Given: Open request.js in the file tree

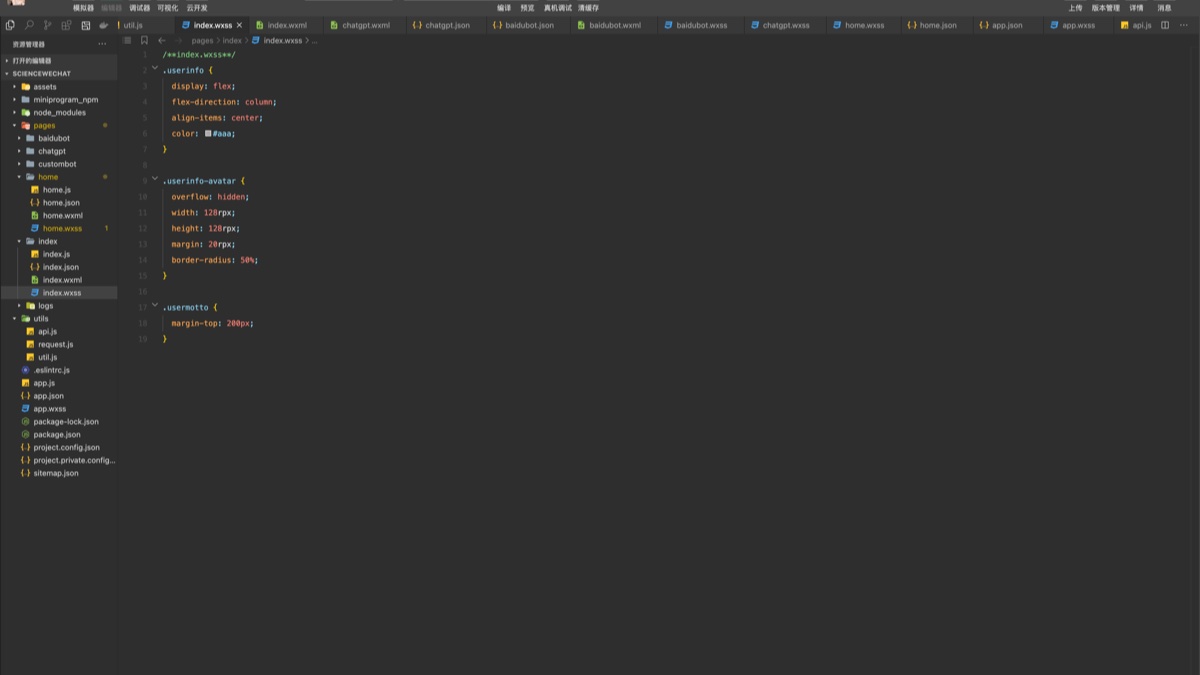Looking at the screenshot, I should coord(55,344).
